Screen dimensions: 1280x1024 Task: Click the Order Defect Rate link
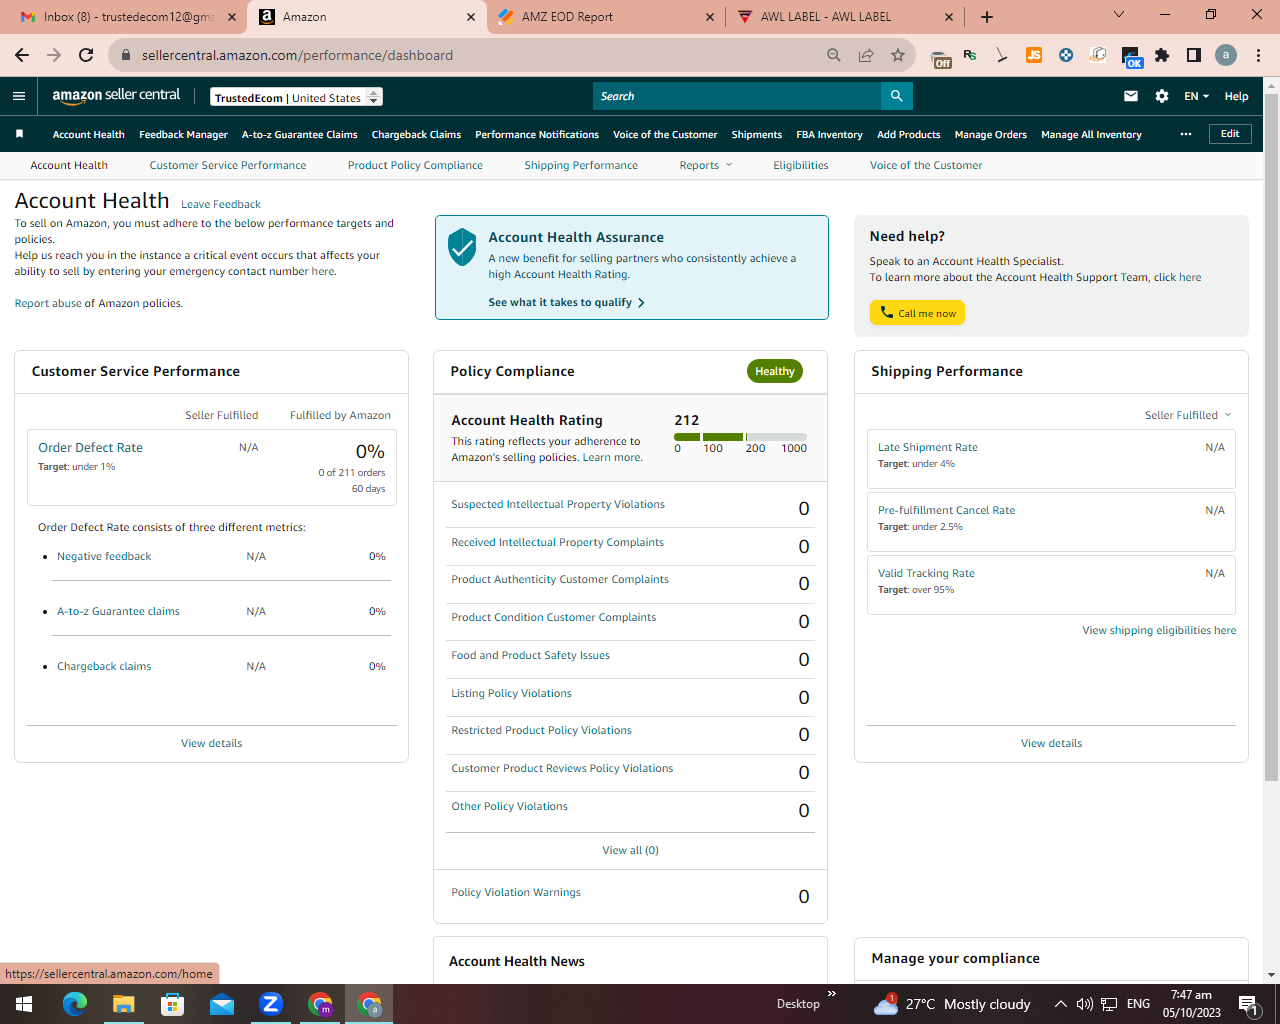(x=90, y=447)
